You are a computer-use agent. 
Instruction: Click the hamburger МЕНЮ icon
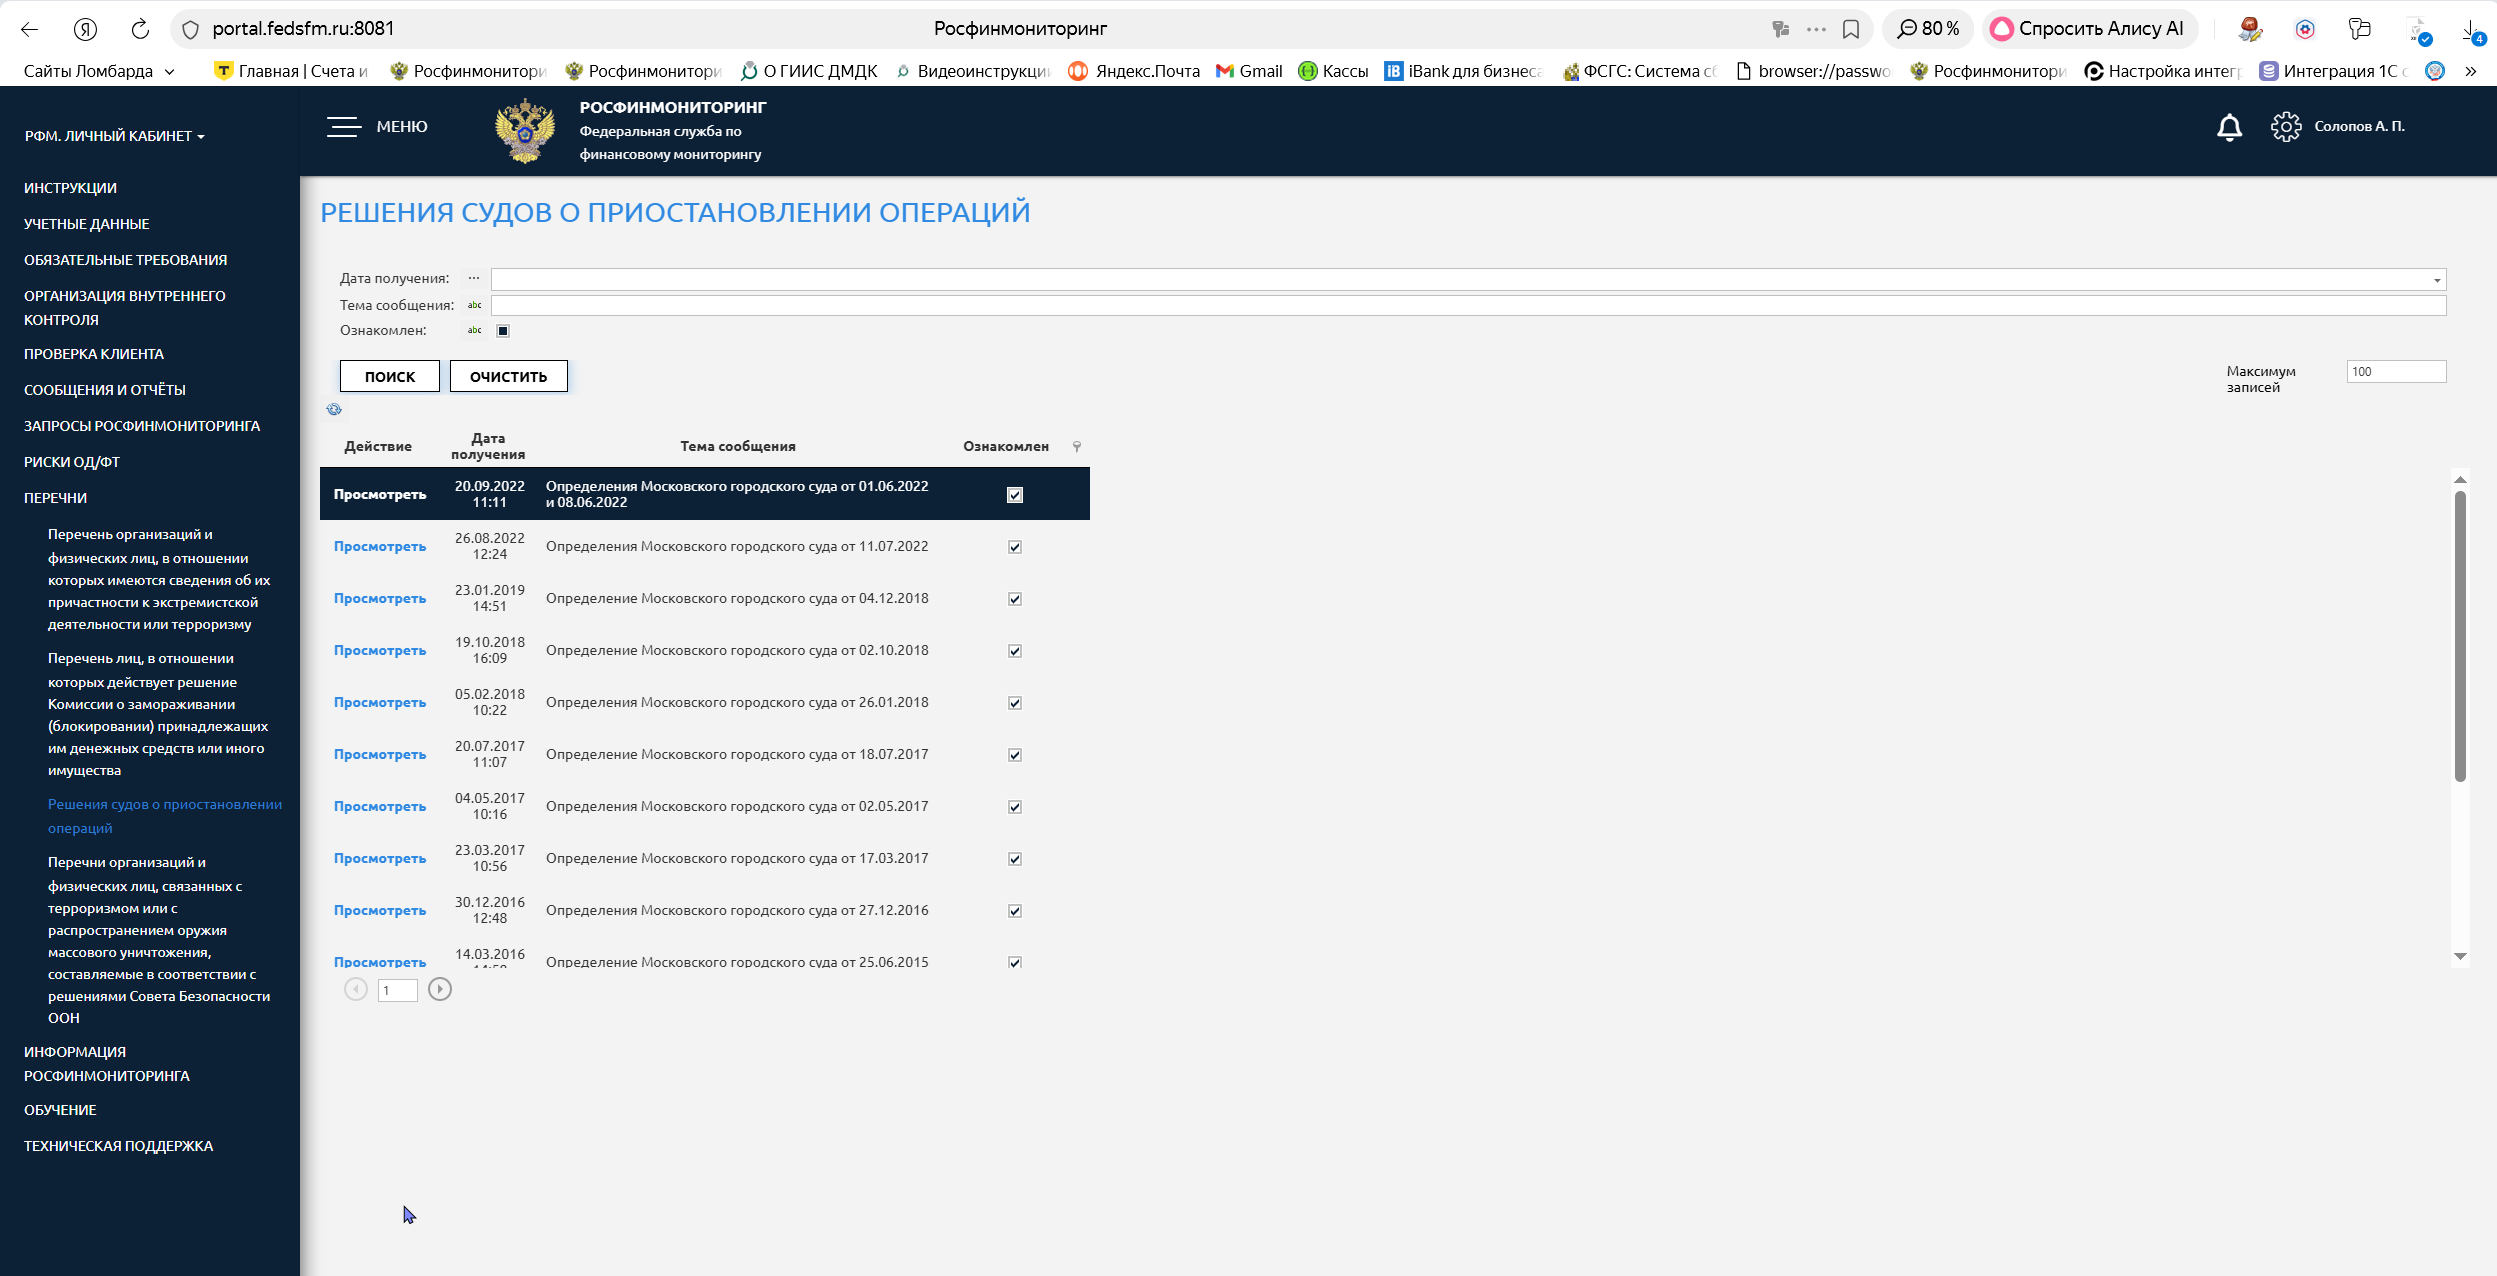(343, 127)
